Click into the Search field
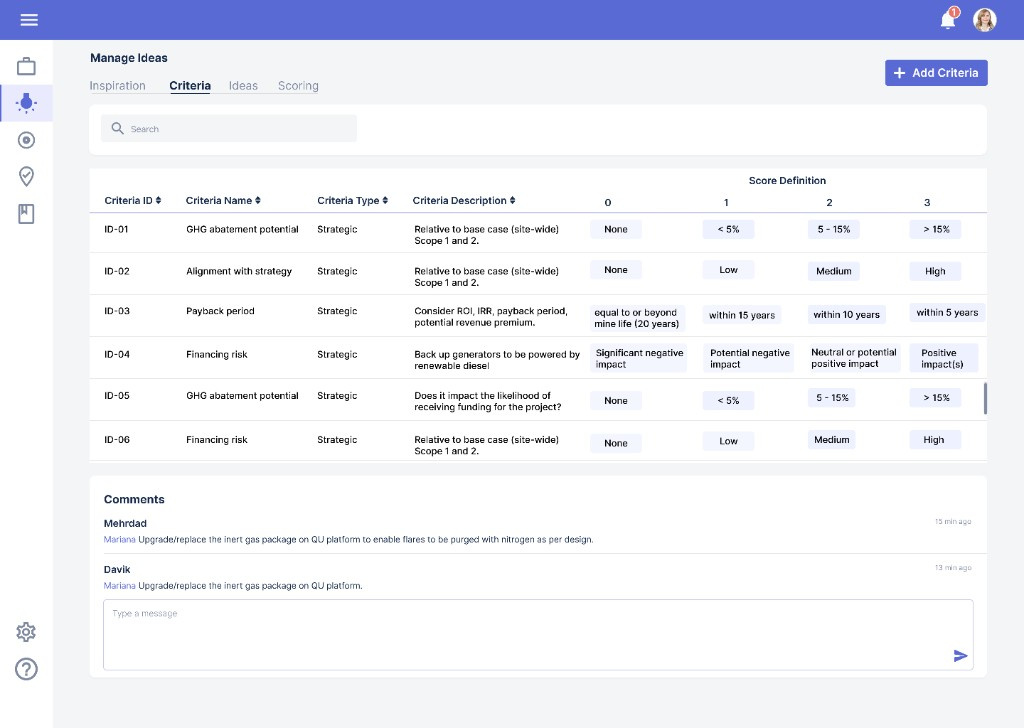Viewport: 1024px width, 728px height. (229, 129)
